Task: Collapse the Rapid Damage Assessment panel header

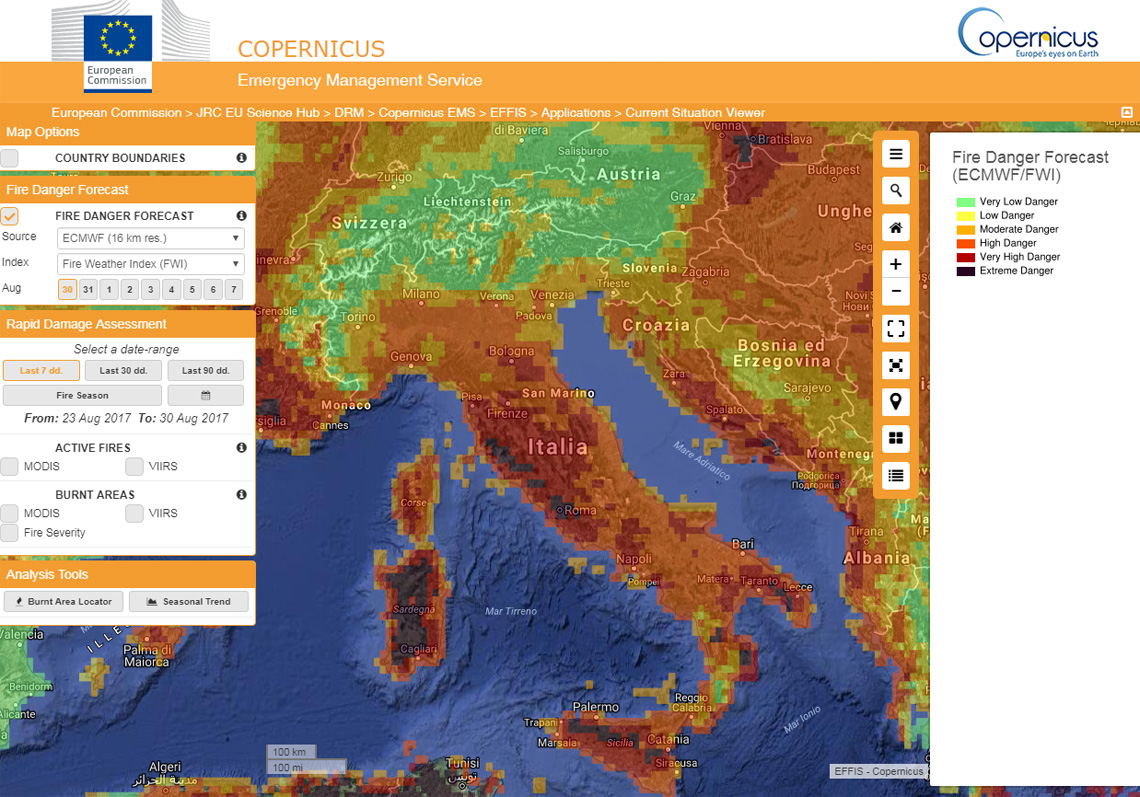Action: coord(127,324)
